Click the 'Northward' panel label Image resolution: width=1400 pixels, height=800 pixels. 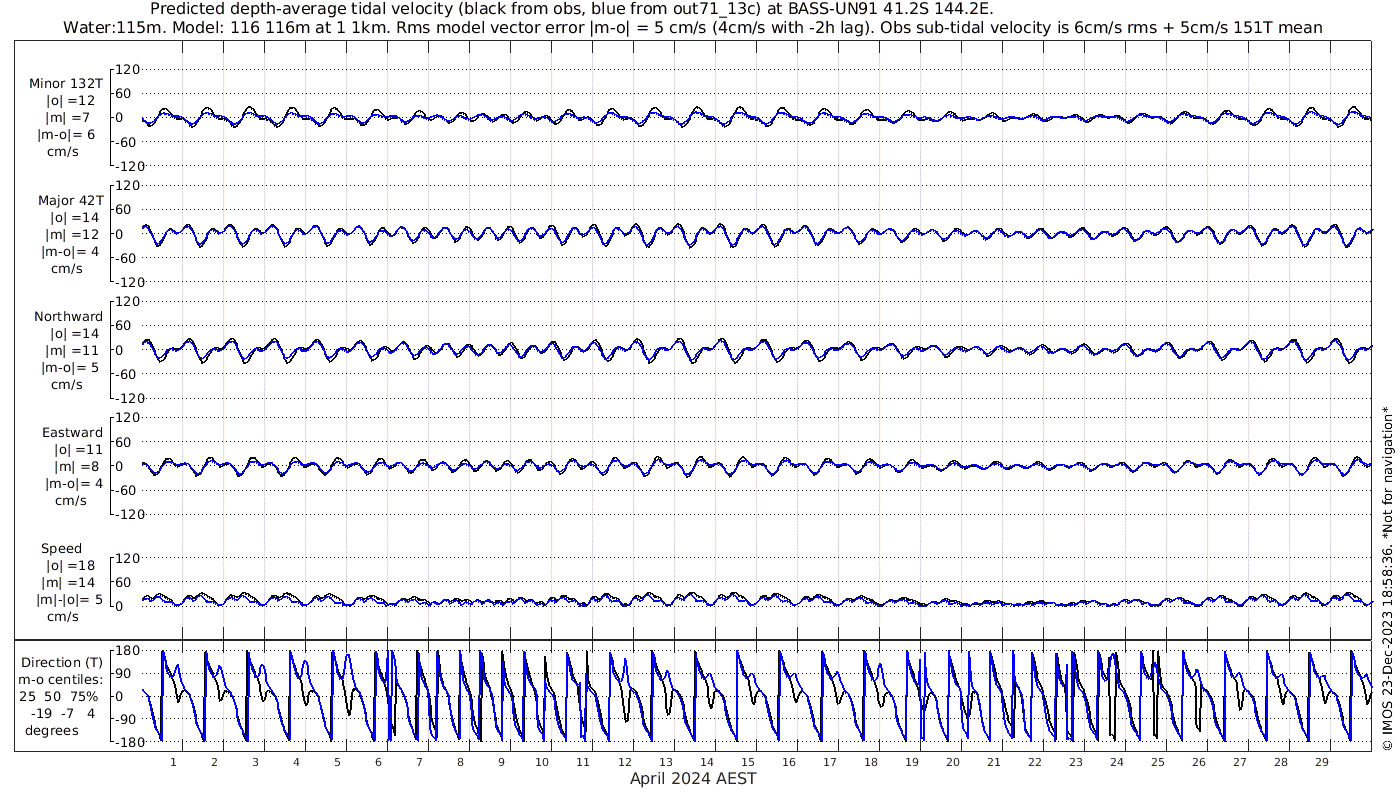point(68,316)
